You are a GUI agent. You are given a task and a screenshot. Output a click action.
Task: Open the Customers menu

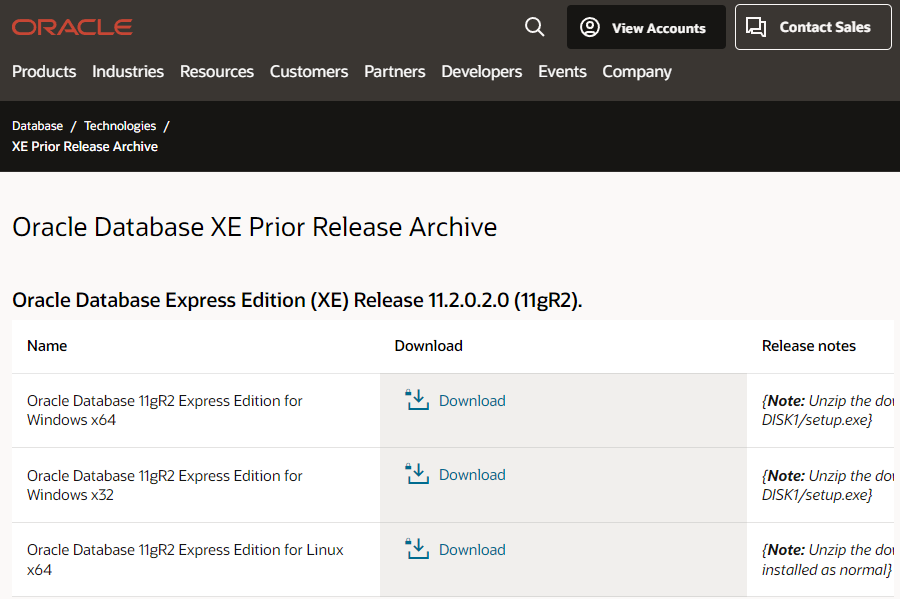[309, 72]
